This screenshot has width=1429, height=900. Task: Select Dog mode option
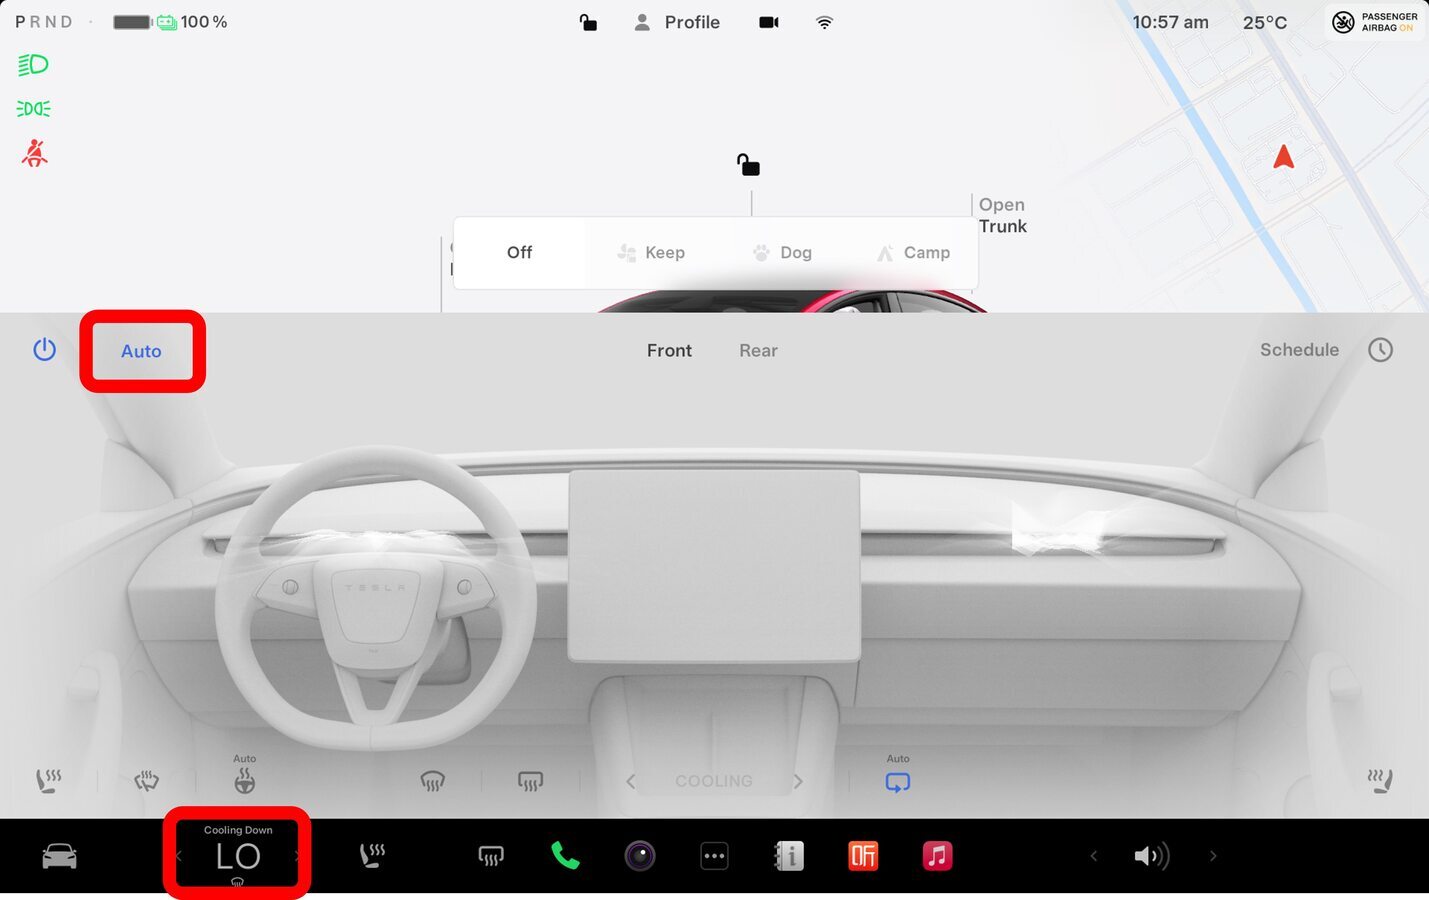tap(783, 253)
